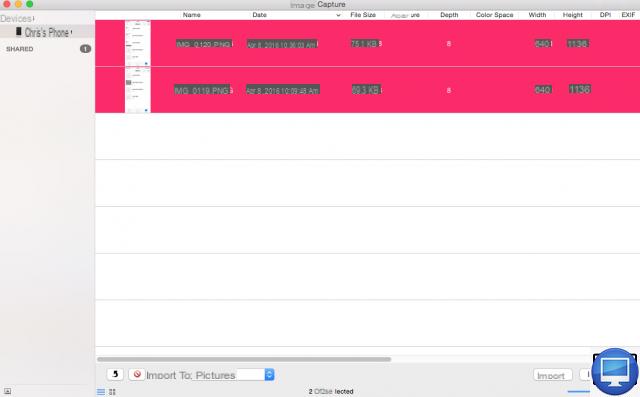Delete selected images with the red button
Viewport: 640px width, 397px height.
point(137,374)
